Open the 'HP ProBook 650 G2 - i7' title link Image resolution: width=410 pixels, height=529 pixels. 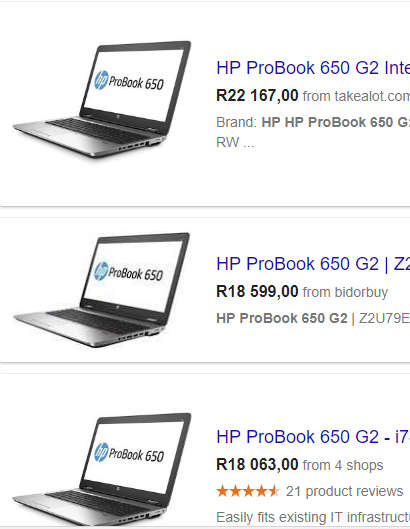pyautogui.click(x=313, y=437)
